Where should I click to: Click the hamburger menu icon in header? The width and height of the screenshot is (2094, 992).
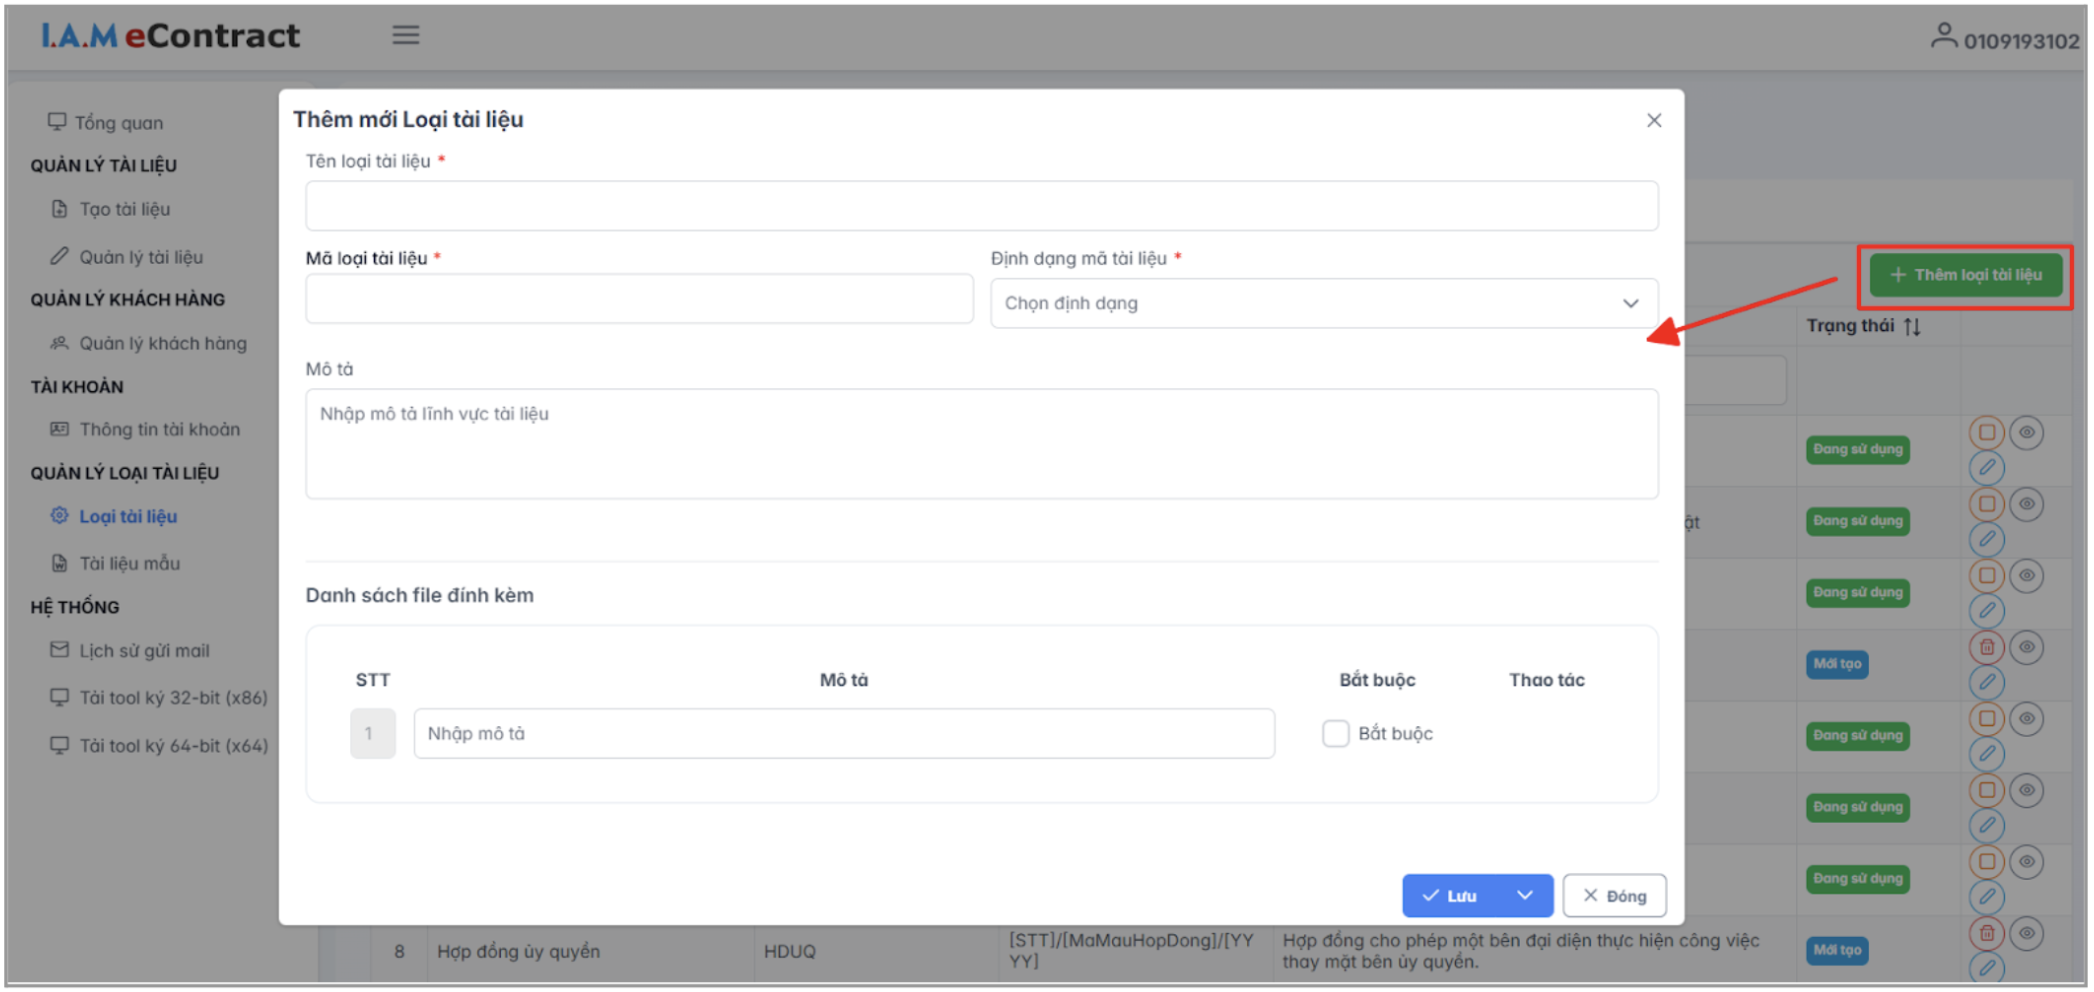(405, 36)
